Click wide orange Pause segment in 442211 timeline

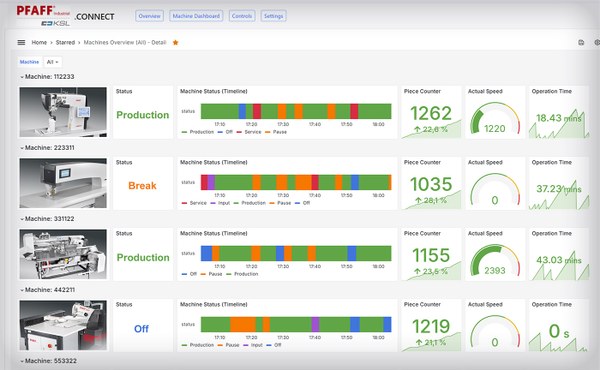(243, 324)
